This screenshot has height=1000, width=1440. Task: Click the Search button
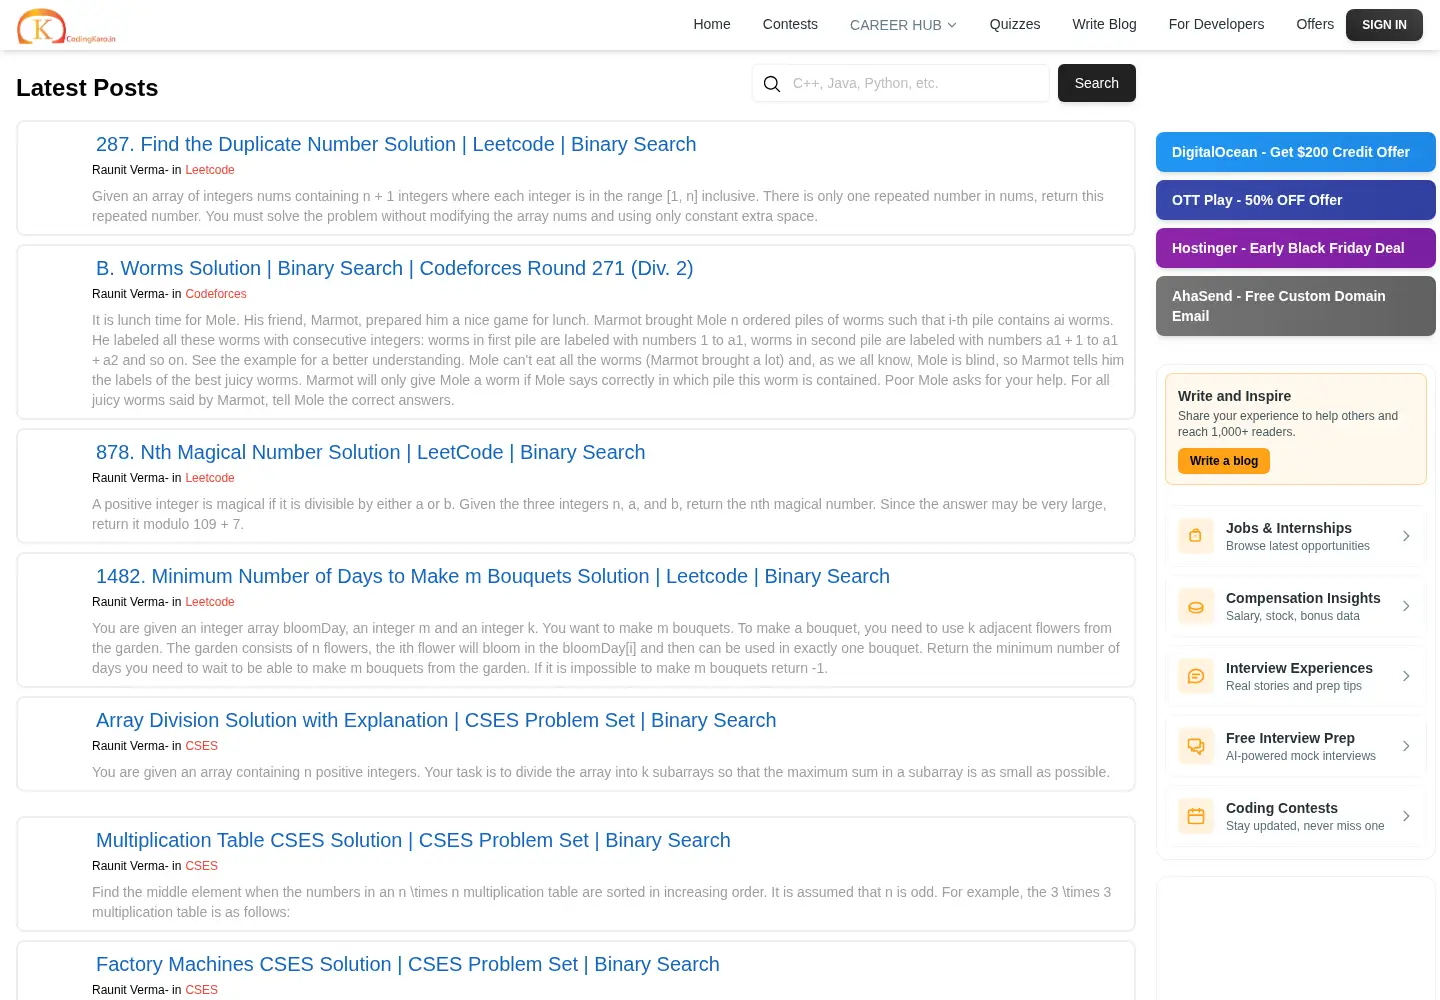pos(1097,83)
